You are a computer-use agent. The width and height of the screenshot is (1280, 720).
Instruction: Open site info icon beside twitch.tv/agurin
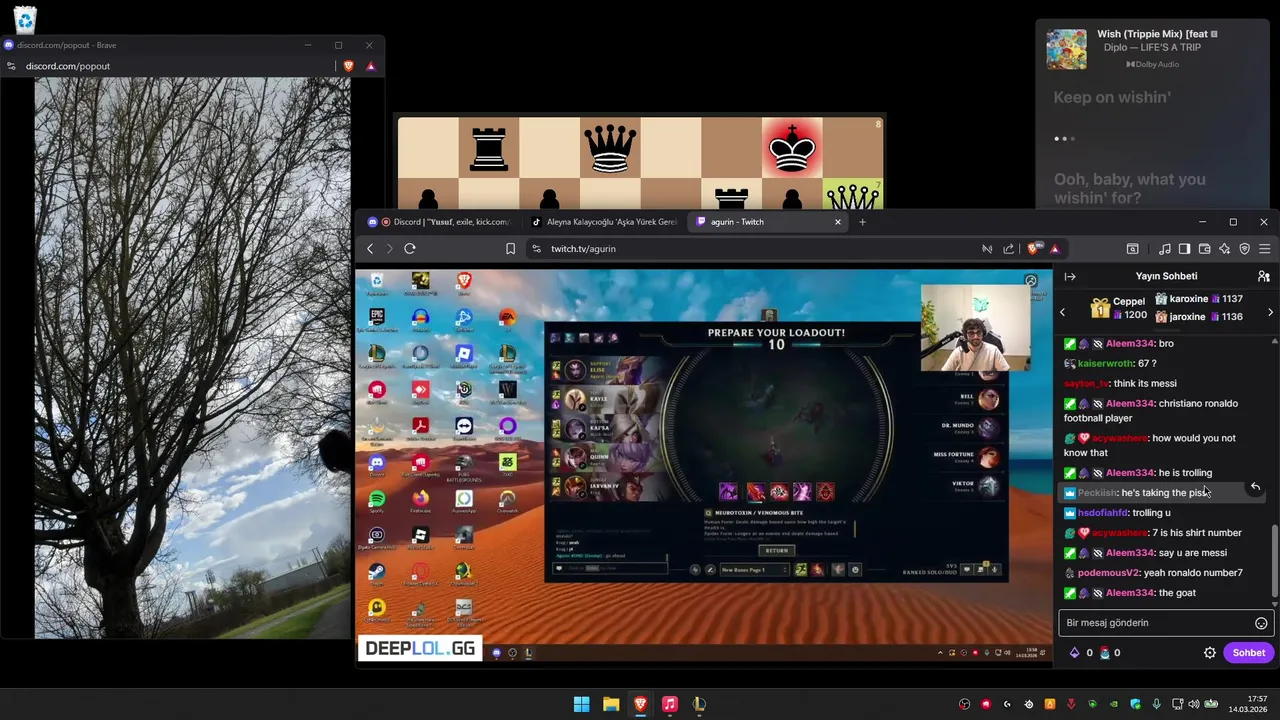click(536, 249)
